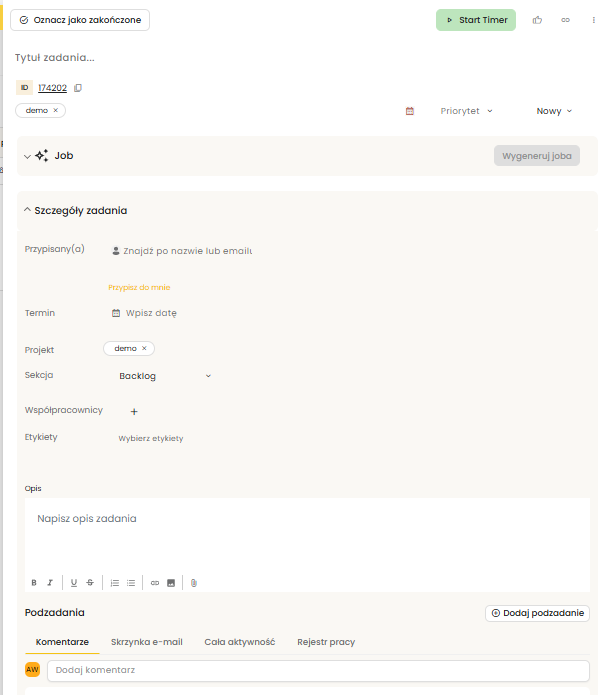
Task: Toggle italic text formatting
Action: [x=50, y=582]
